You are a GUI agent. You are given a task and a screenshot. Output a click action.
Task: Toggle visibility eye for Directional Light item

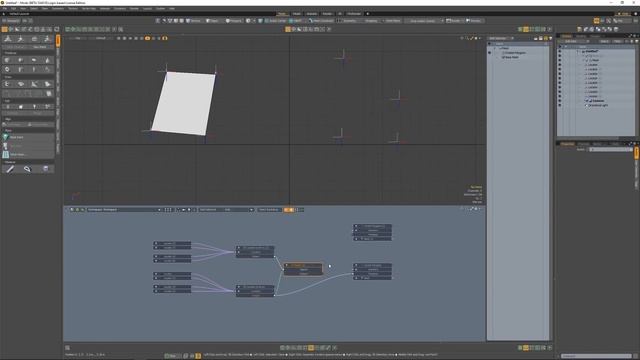click(560, 105)
